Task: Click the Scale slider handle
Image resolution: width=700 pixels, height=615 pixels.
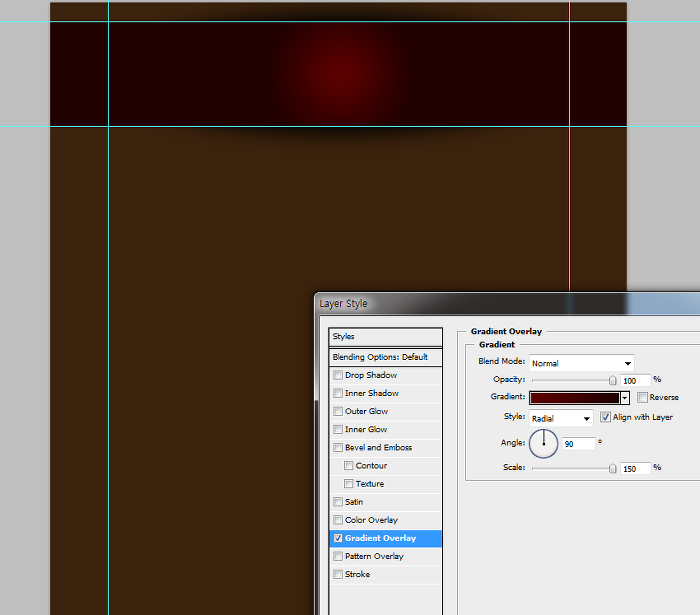Action: point(612,468)
